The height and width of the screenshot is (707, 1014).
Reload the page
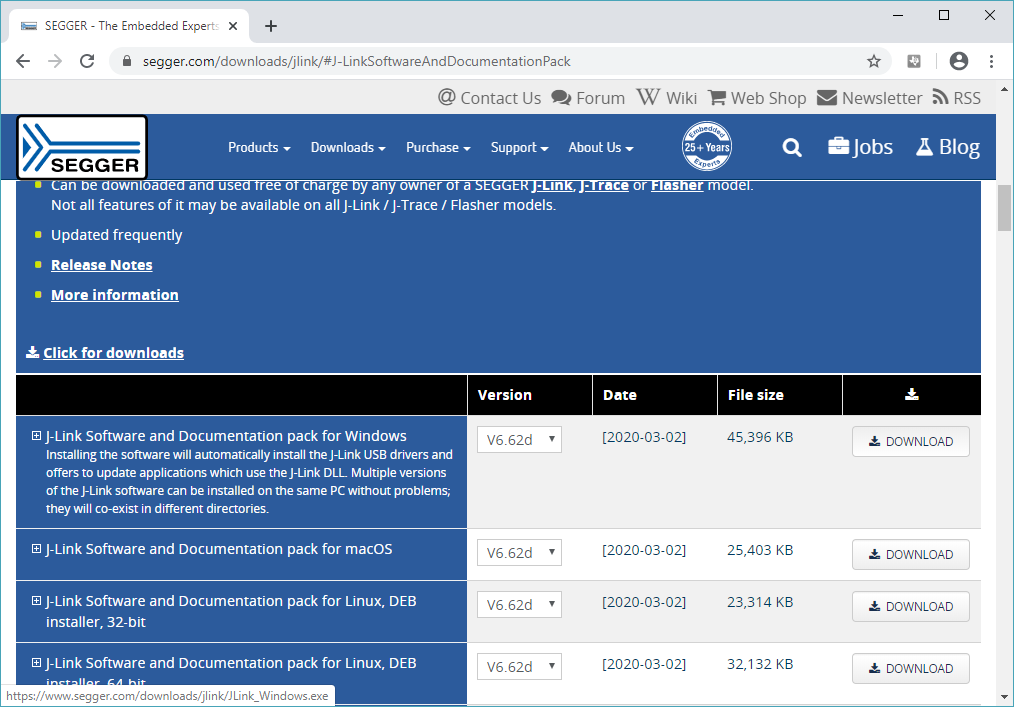[x=87, y=61]
